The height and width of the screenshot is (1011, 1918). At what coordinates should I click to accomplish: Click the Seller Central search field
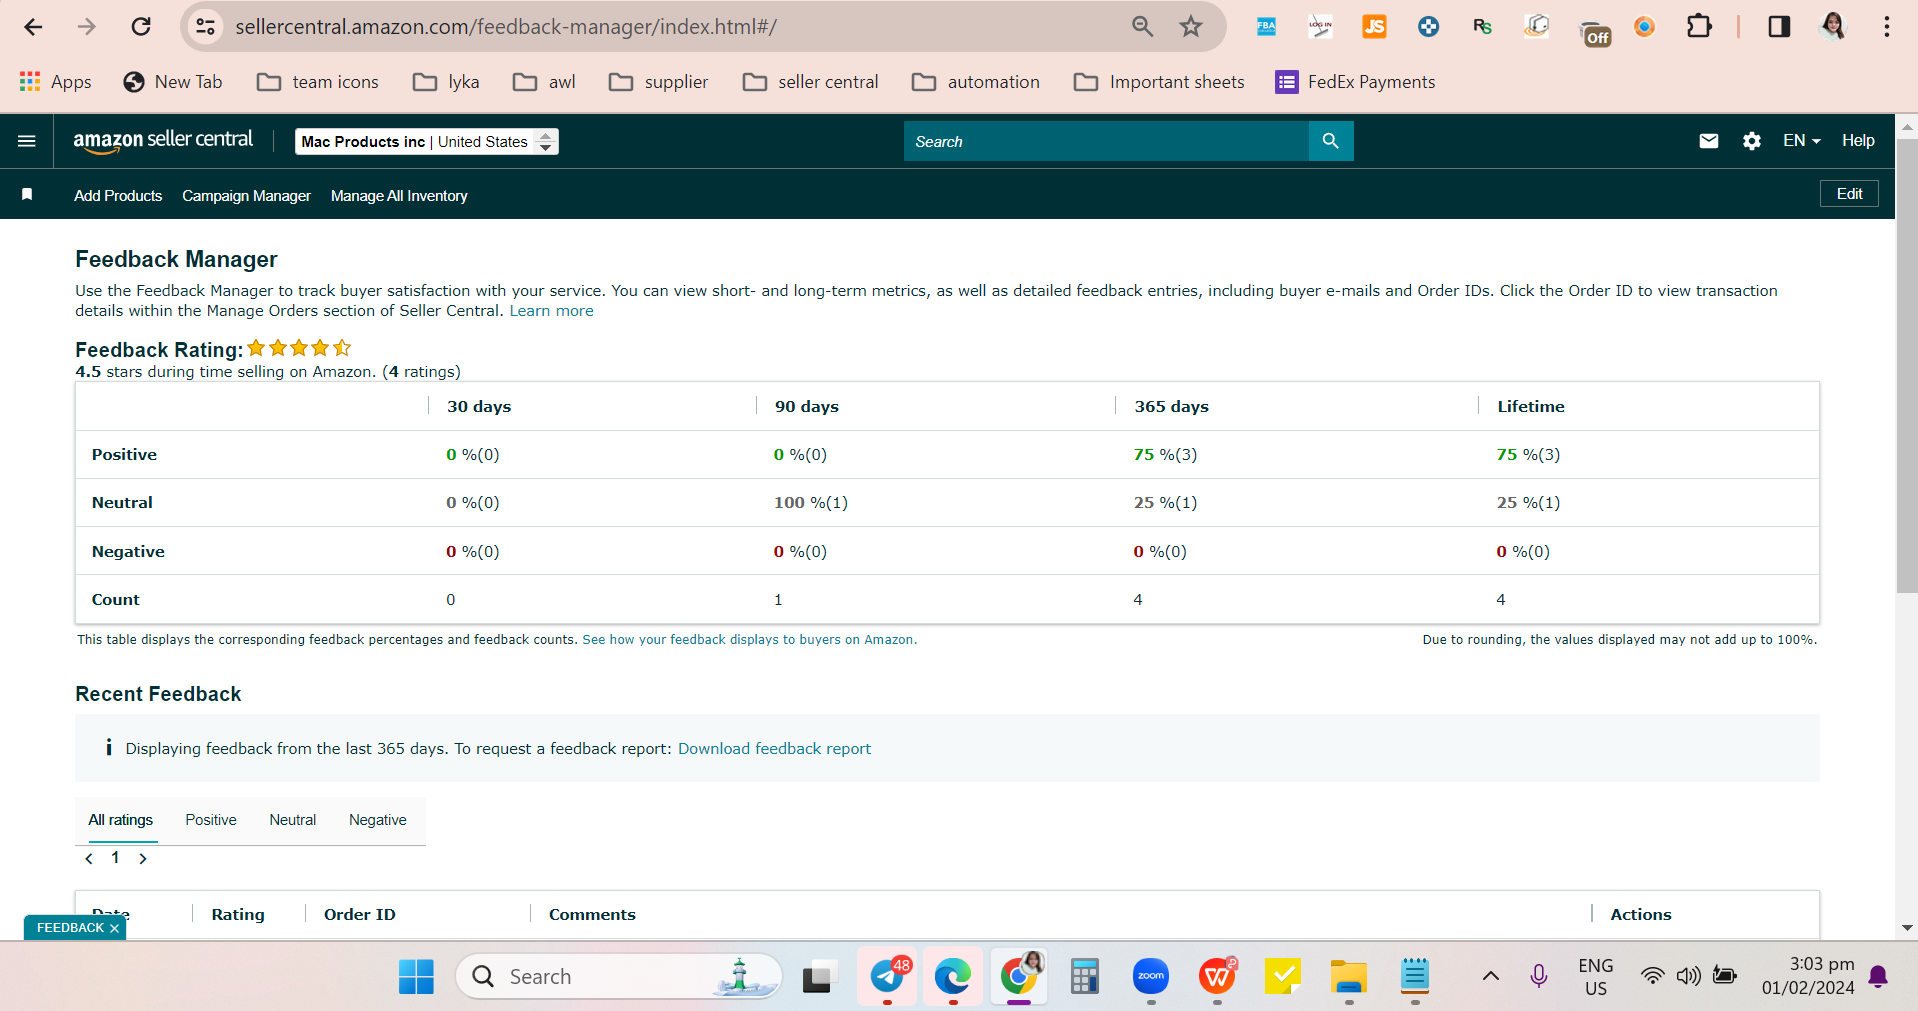[x=1106, y=141]
